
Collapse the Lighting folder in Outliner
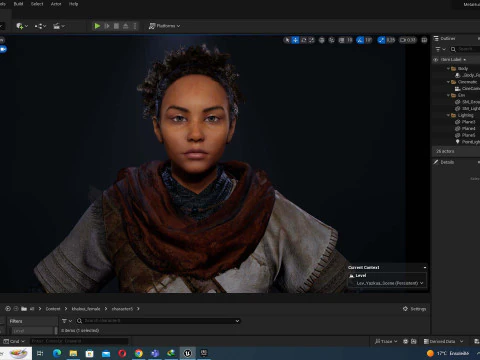point(448,115)
